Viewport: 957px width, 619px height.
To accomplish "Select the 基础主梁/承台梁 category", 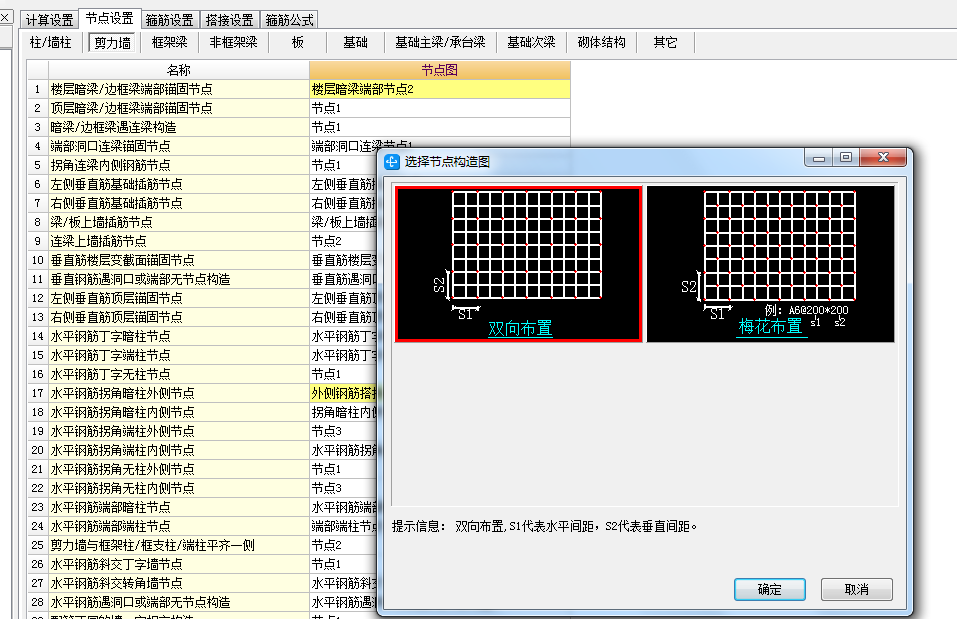I will (x=440, y=42).
